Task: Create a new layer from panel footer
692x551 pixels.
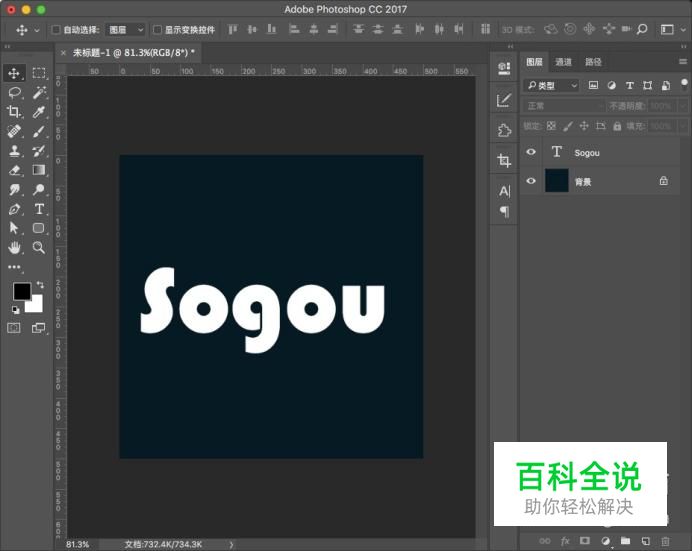Action: 645,541
